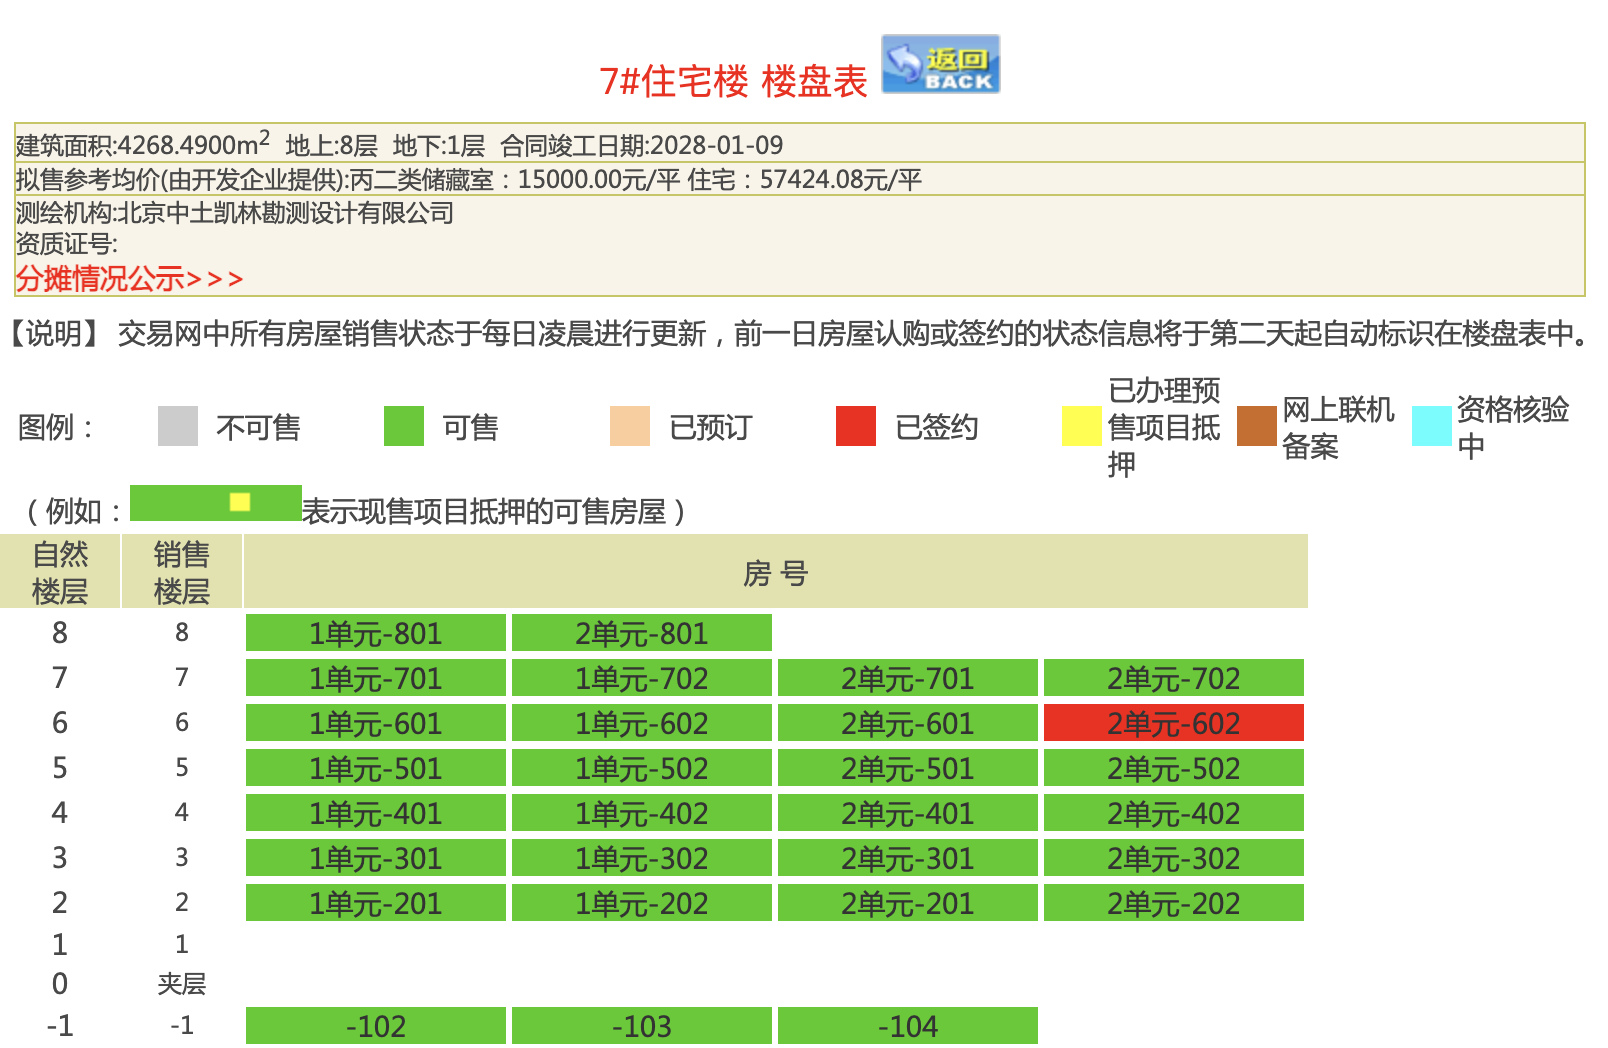Click 测绘机构:北京中土凯林勘测设计有限公司 text
The width and height of the screenshot is (1608, 1048).
(235, 213)
